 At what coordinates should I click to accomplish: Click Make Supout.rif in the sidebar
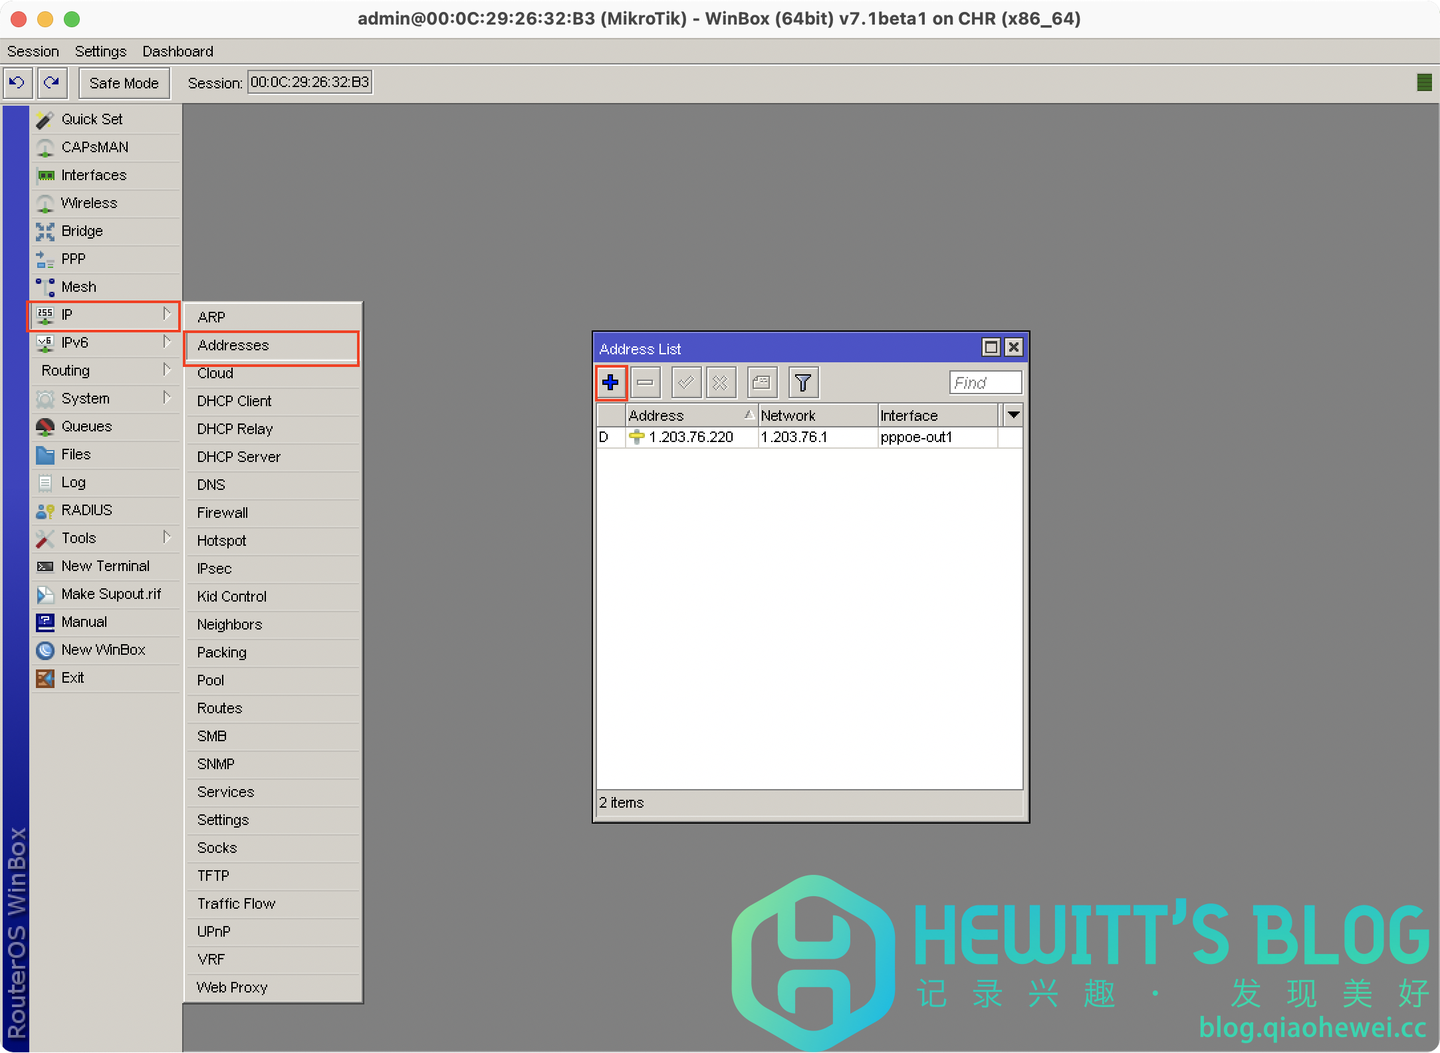[106, 594]
